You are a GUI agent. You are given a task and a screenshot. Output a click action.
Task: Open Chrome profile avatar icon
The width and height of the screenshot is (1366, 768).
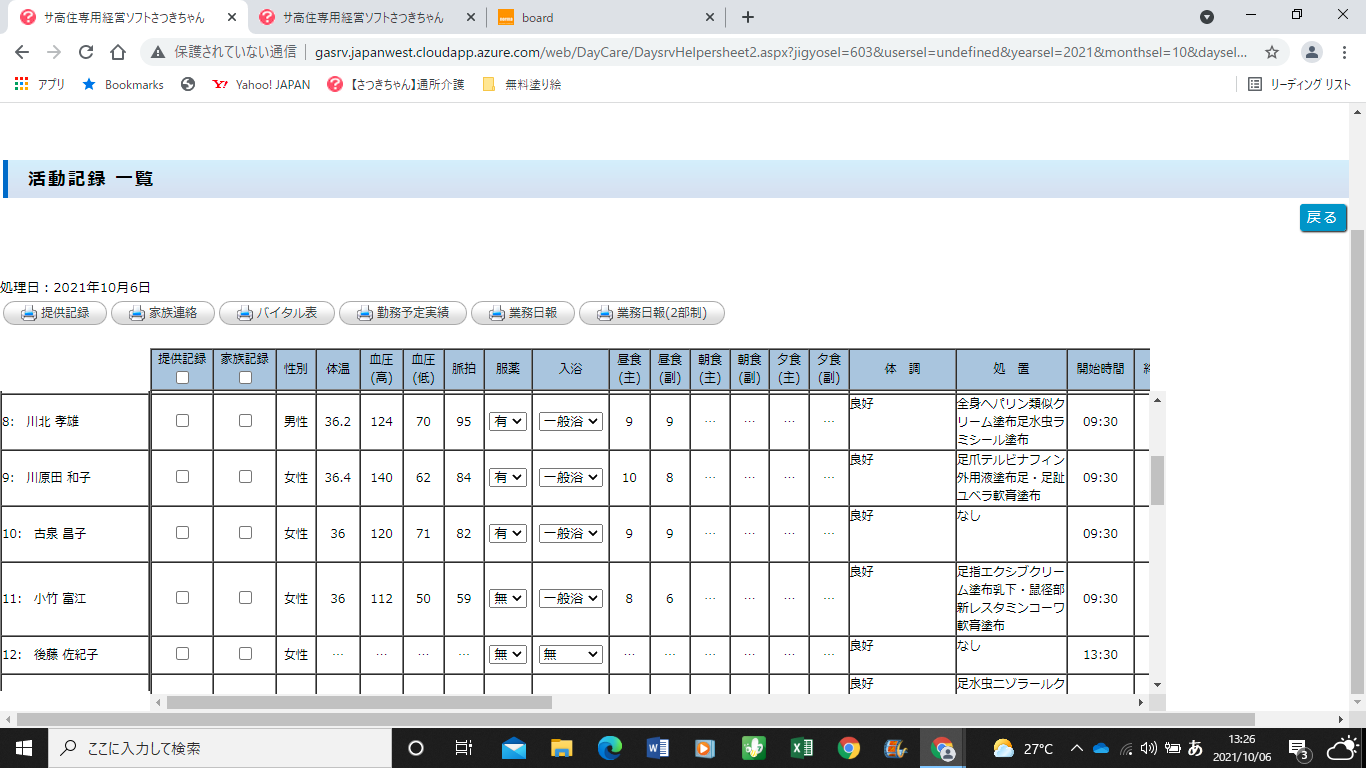click(x=1312, y=52)
